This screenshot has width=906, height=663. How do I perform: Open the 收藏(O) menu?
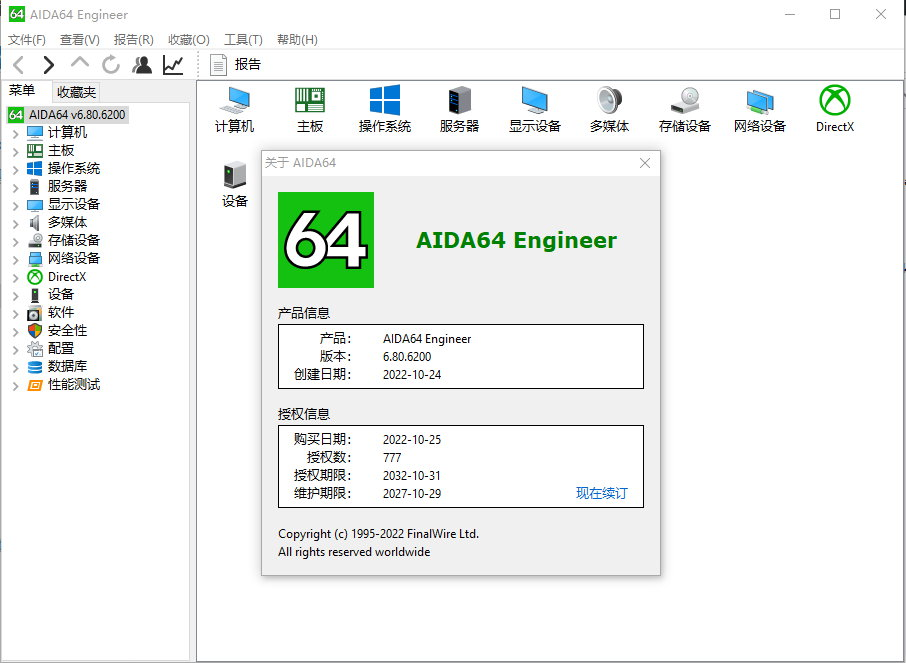[x=188, y=39]
